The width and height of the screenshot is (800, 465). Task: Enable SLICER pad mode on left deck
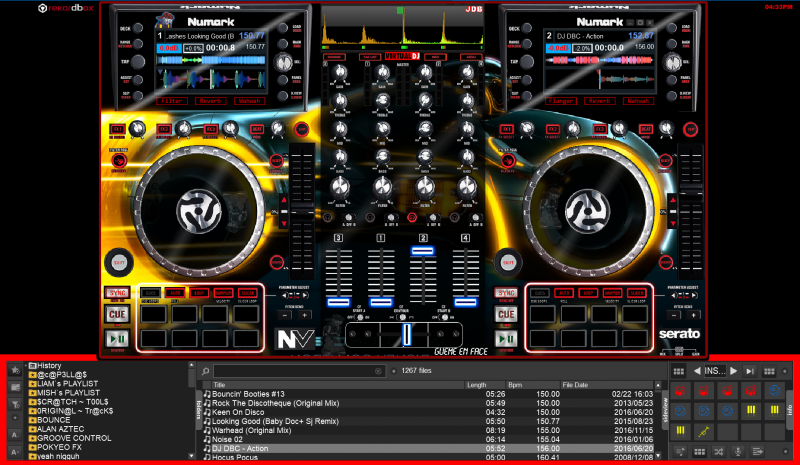pyautogui.click(x=248, y=293)
